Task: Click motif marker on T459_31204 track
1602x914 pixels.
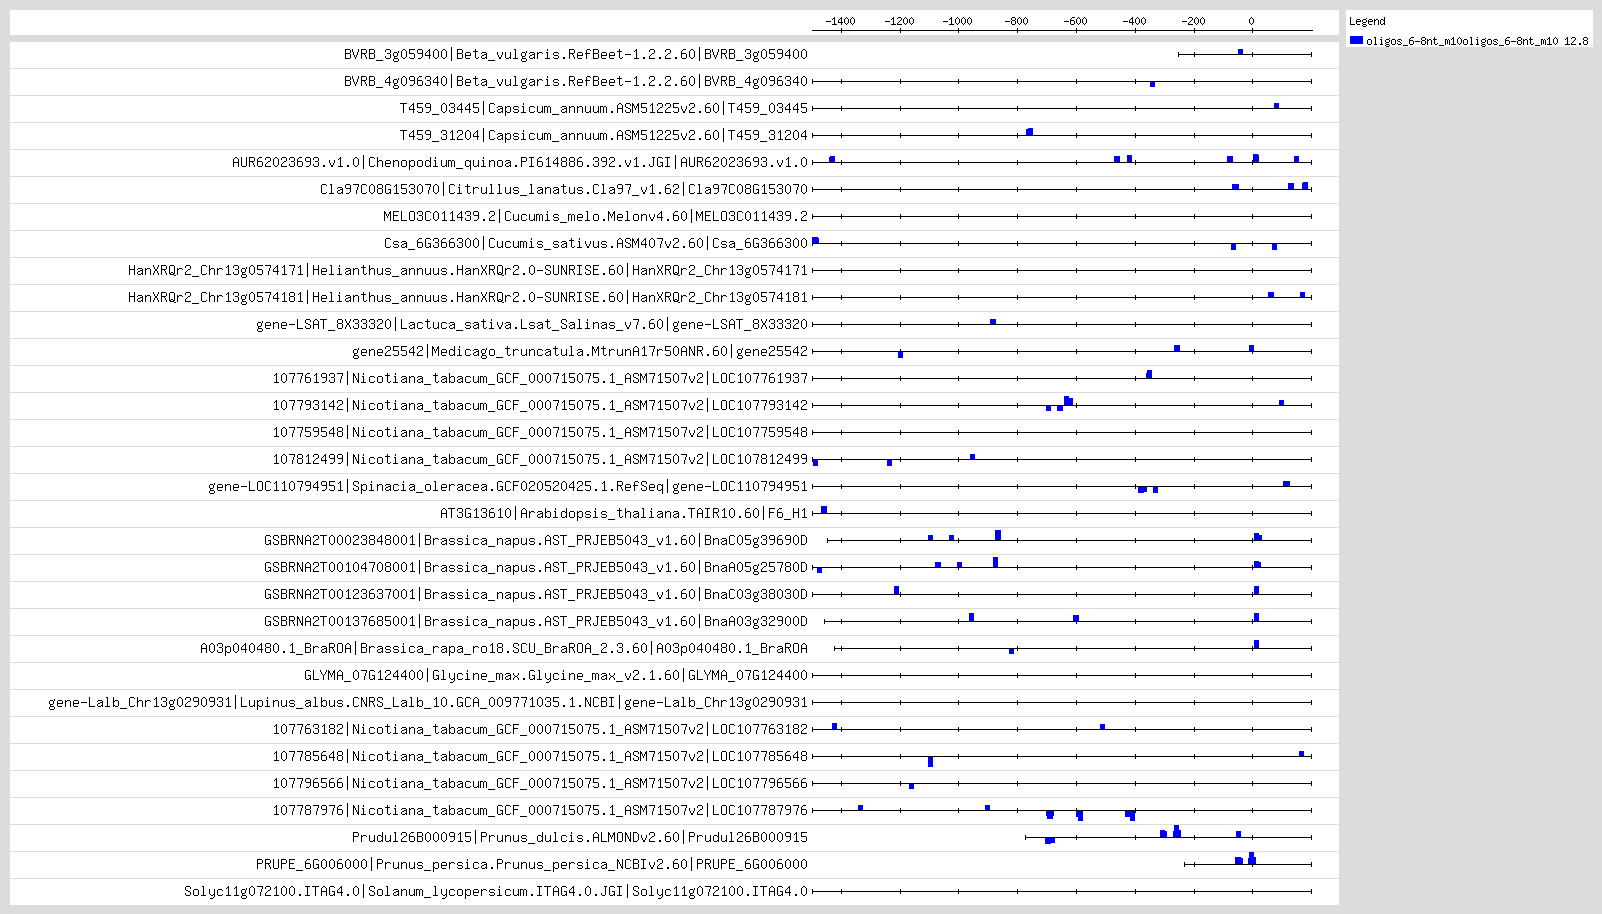Action: click(1029, 132)
